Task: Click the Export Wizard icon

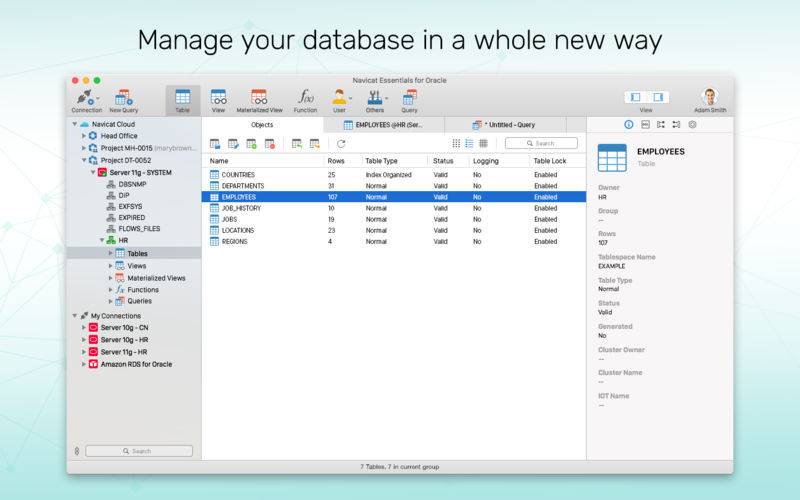Action: click(314, 144)
